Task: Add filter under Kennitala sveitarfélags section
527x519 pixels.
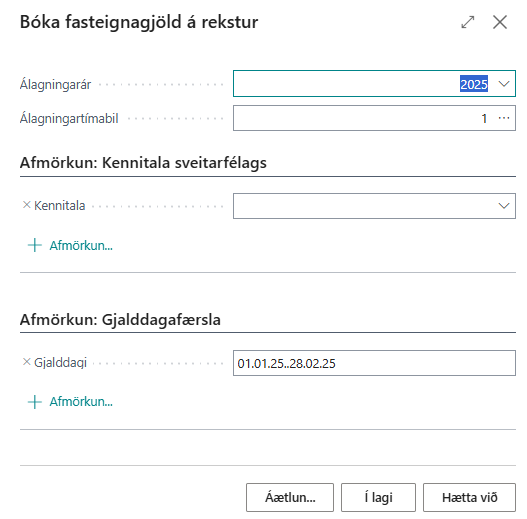Action: click(70, 245)
